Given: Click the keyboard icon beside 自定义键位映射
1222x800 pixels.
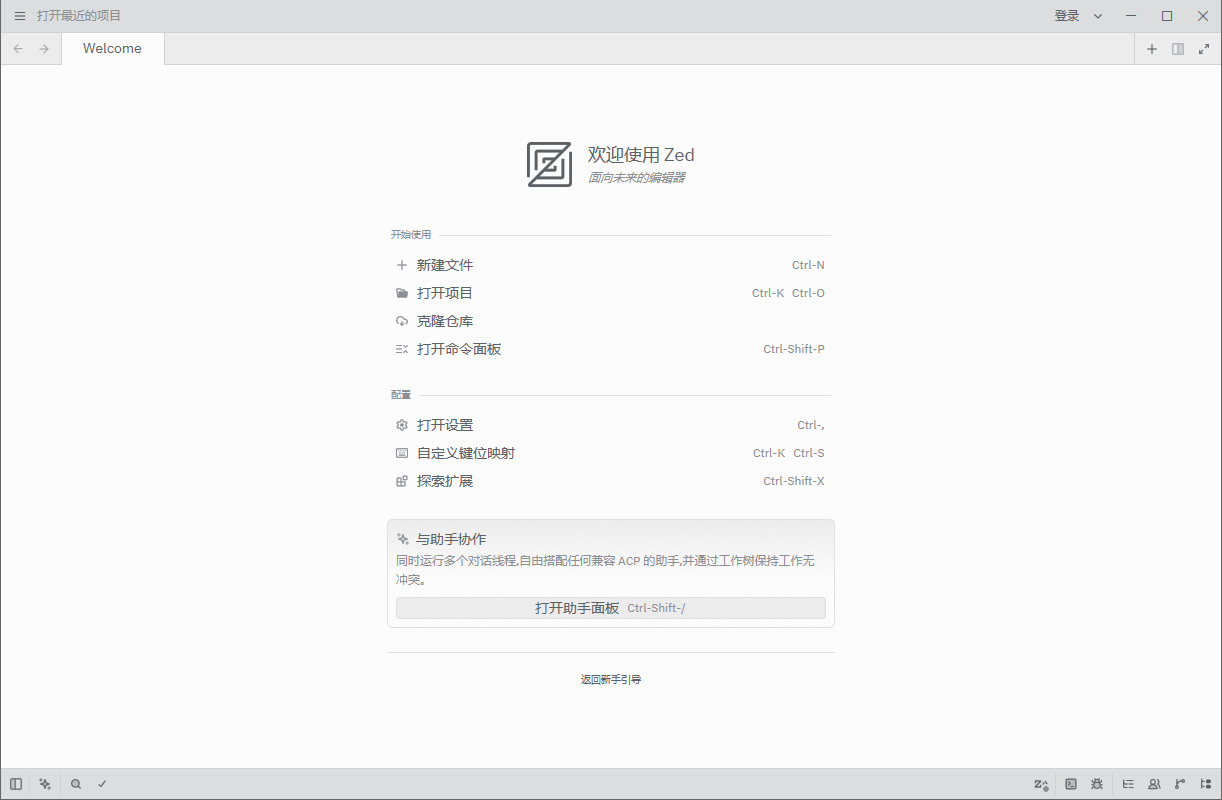Looking at the screenshot, I should click(x=402, y=453).
